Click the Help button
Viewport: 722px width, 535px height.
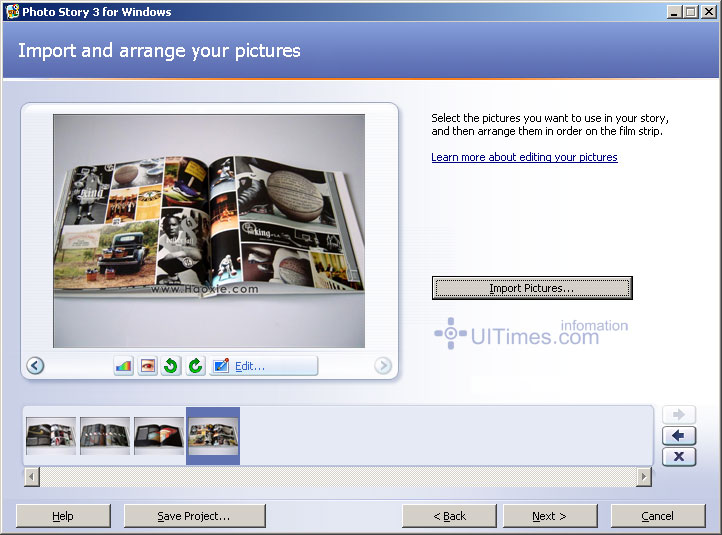click(63, 516)
